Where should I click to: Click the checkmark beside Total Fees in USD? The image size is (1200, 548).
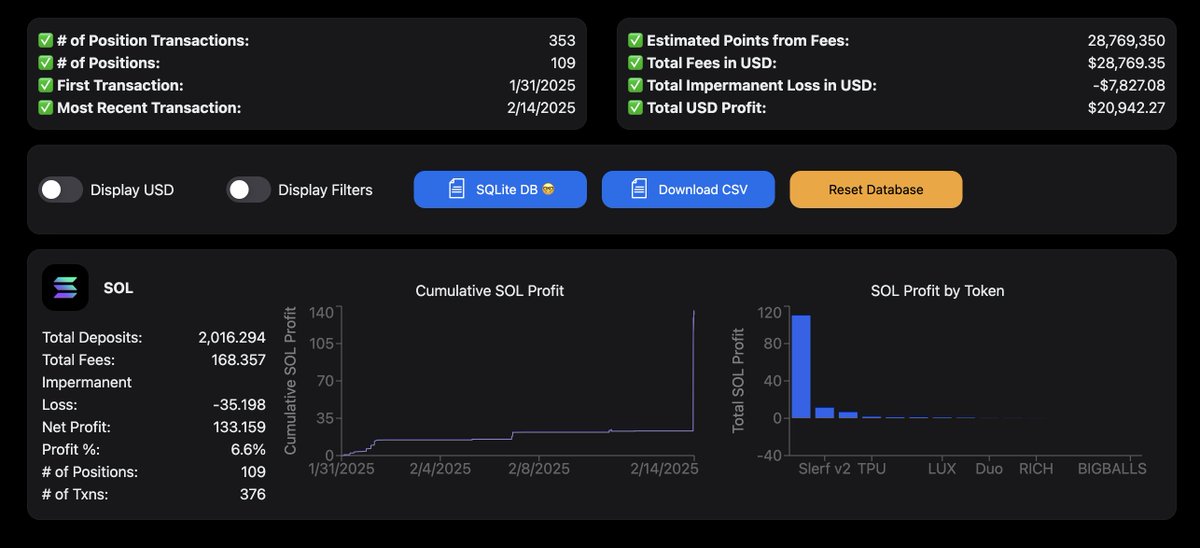pos(635,63)
